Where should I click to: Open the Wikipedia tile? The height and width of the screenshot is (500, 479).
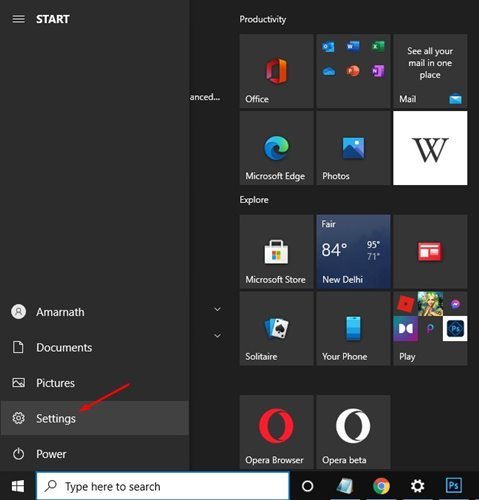coord(430,148)
